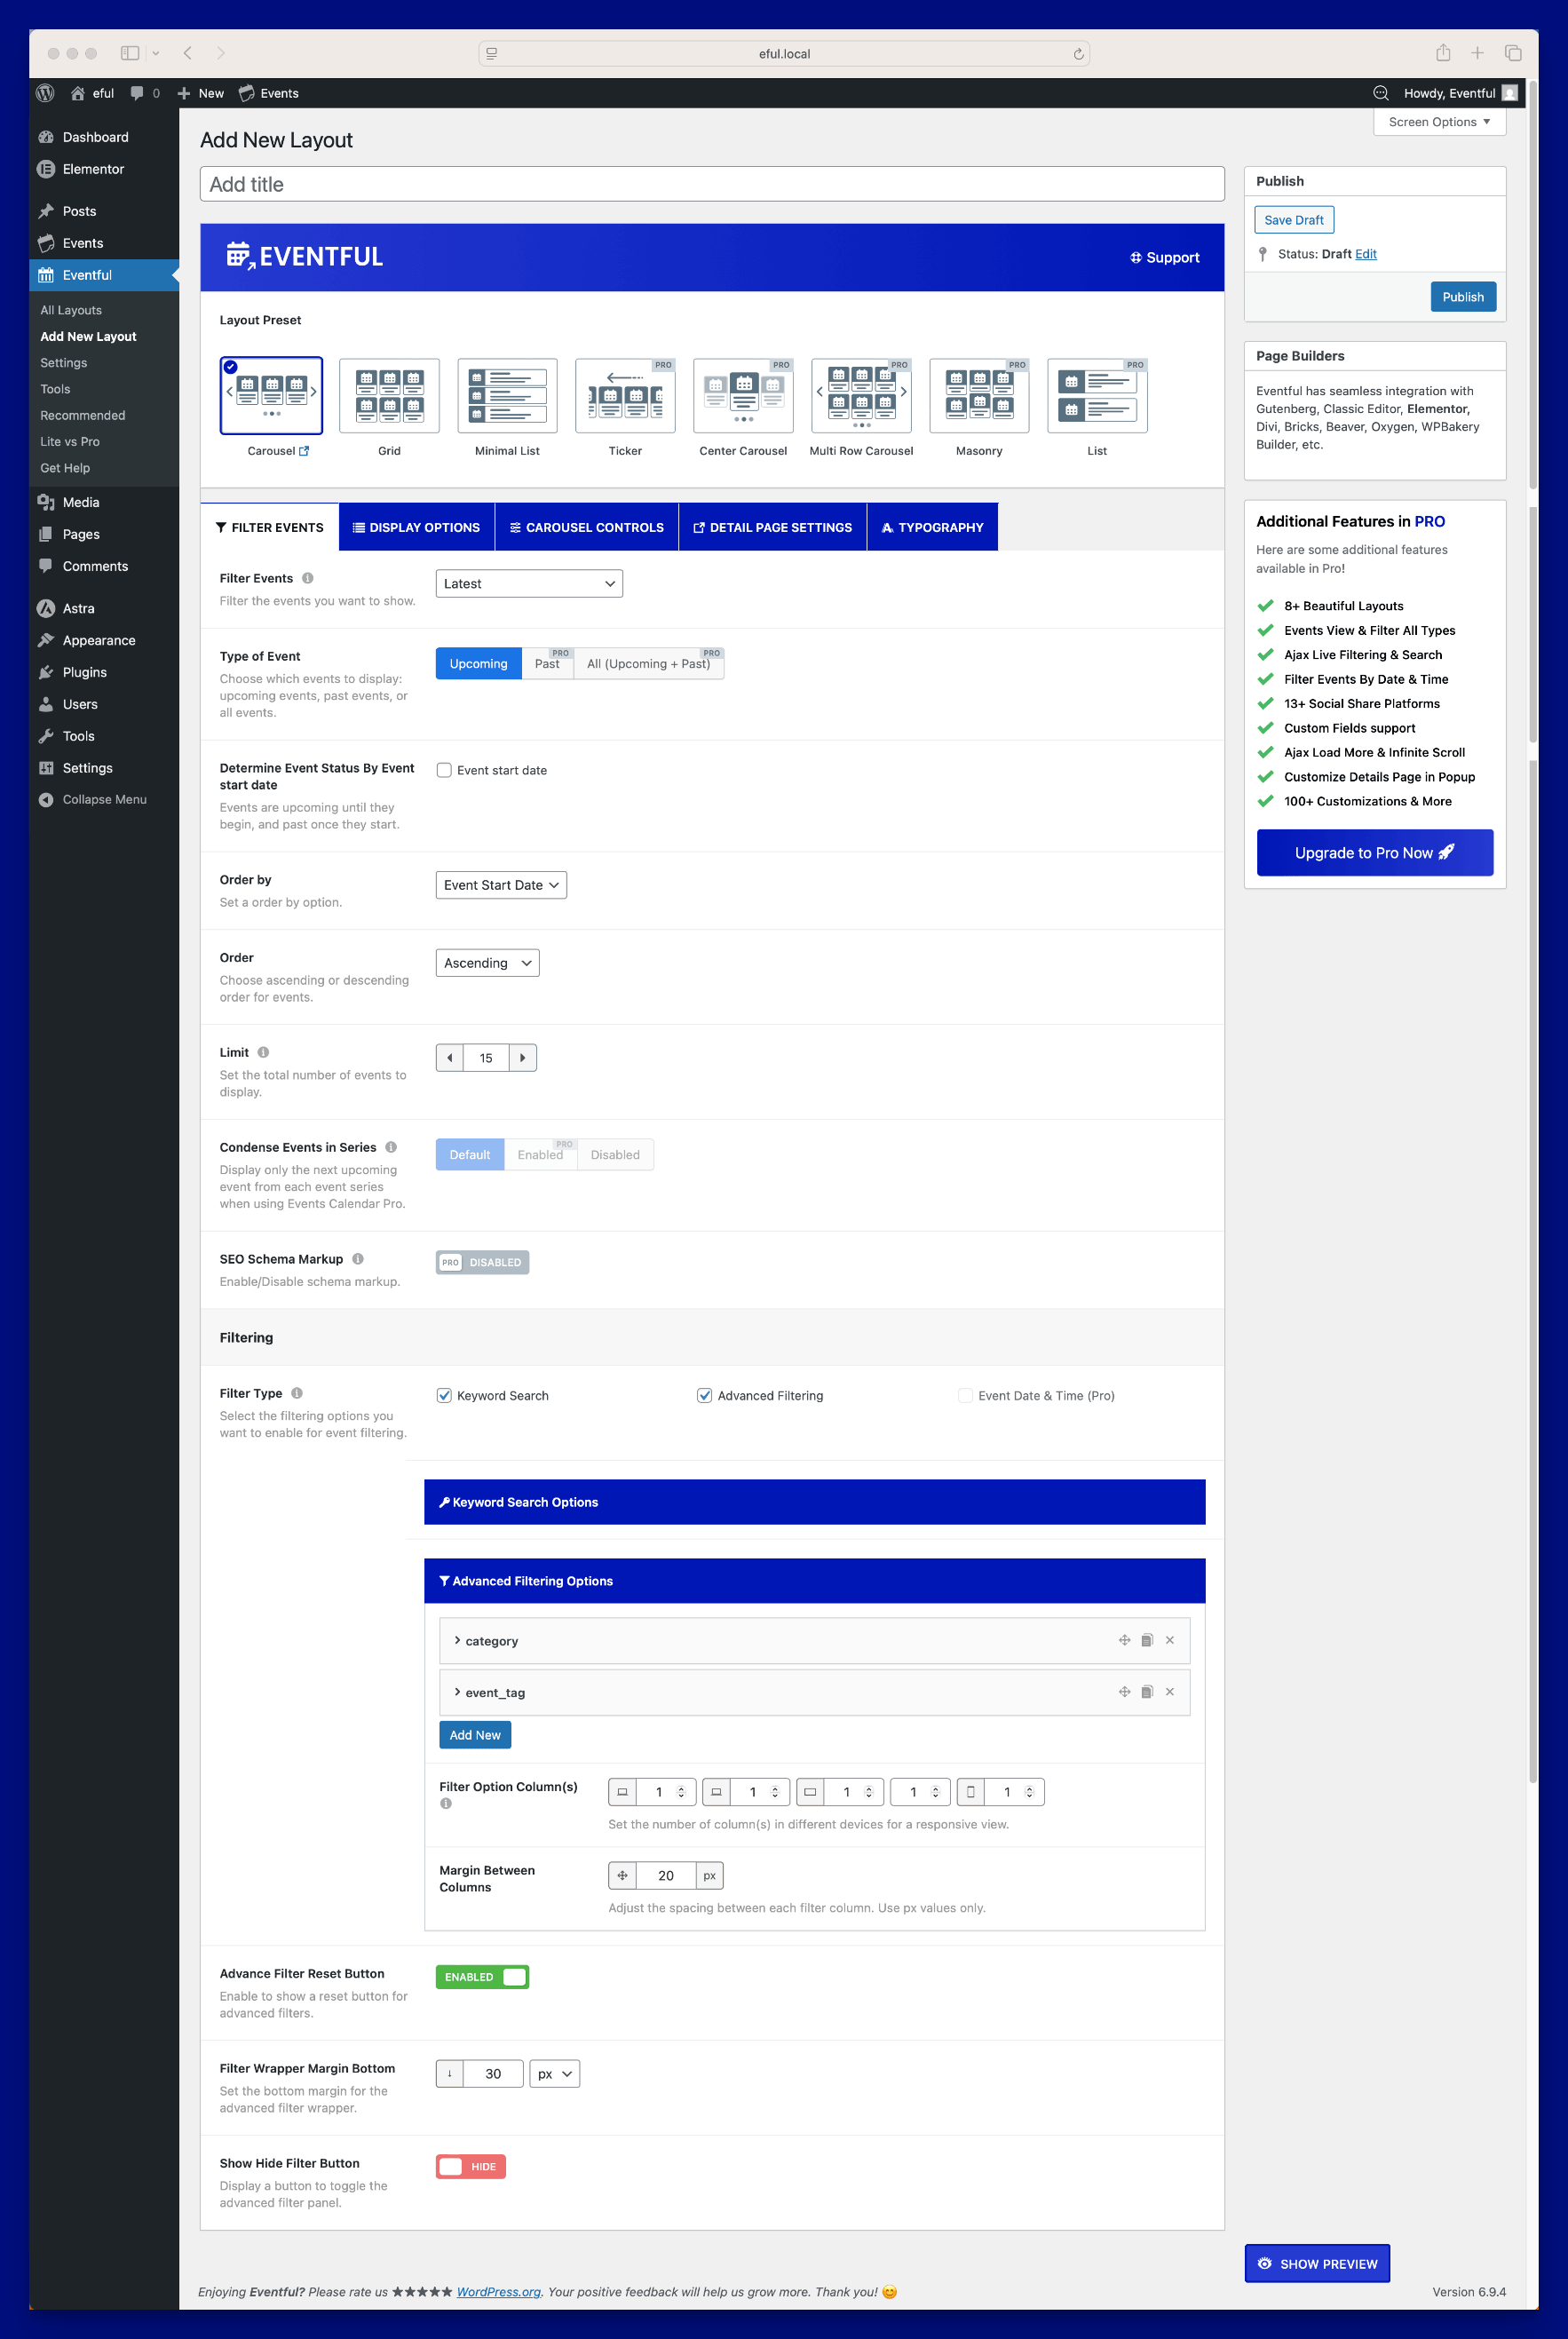The image size is (1568, 2339).
Task: Click the move handle on category row
Action: (1124, 1640)
